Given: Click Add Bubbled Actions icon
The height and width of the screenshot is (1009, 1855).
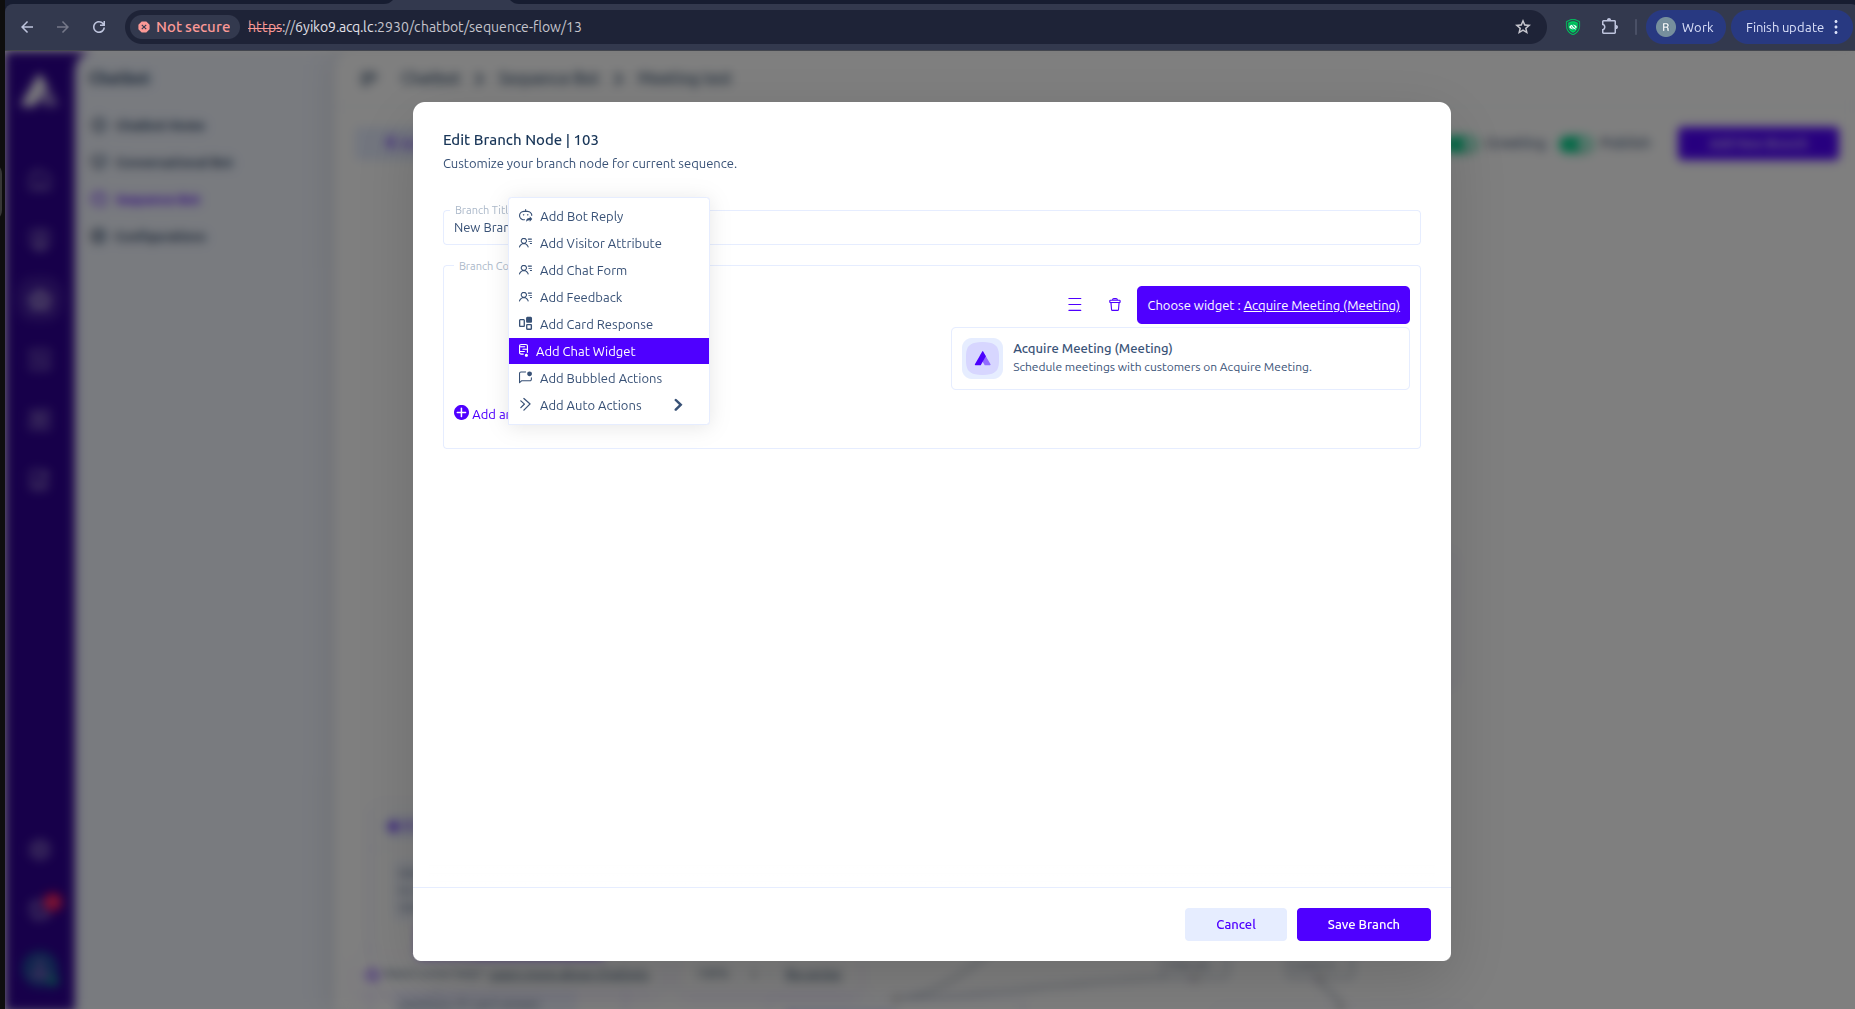Looking at the screenshot, I should pyautogui.click(x=525, y=378).
